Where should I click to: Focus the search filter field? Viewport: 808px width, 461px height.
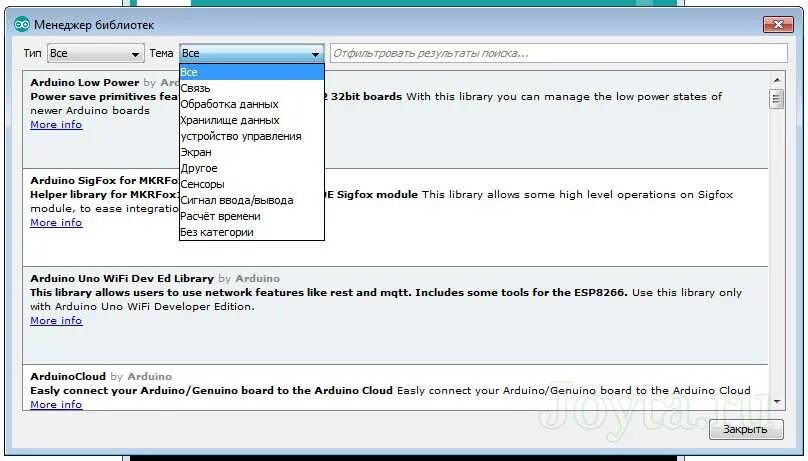[559, 53]
